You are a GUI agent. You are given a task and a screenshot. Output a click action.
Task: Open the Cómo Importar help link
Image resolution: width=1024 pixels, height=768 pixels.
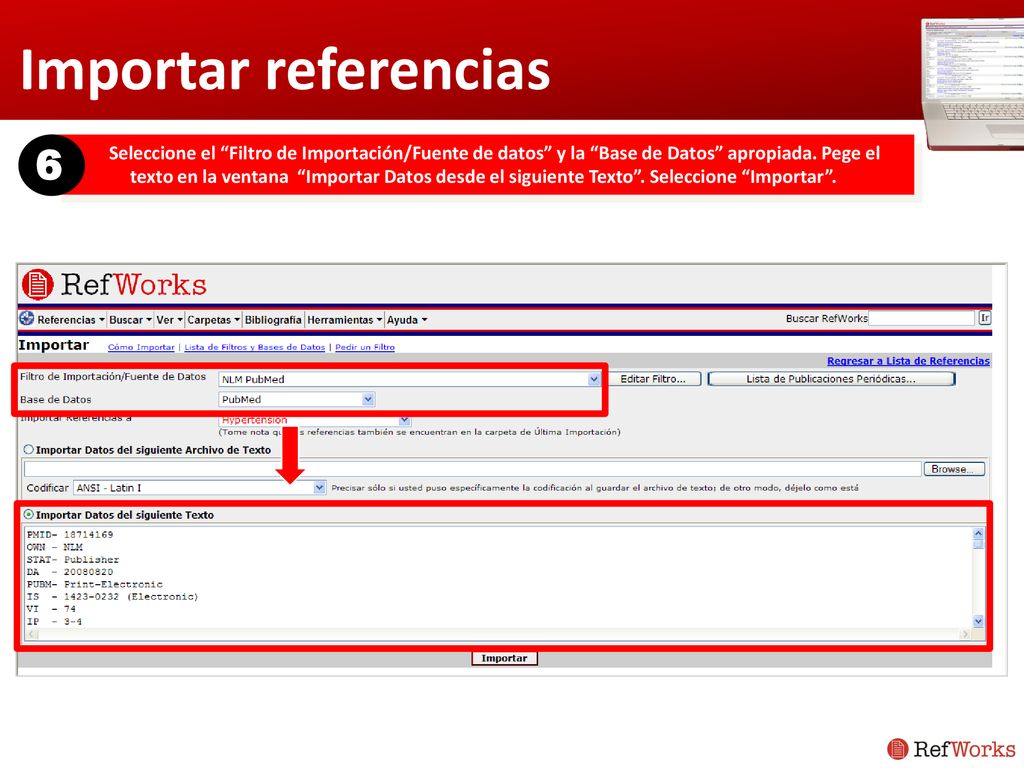pos(141,347)
